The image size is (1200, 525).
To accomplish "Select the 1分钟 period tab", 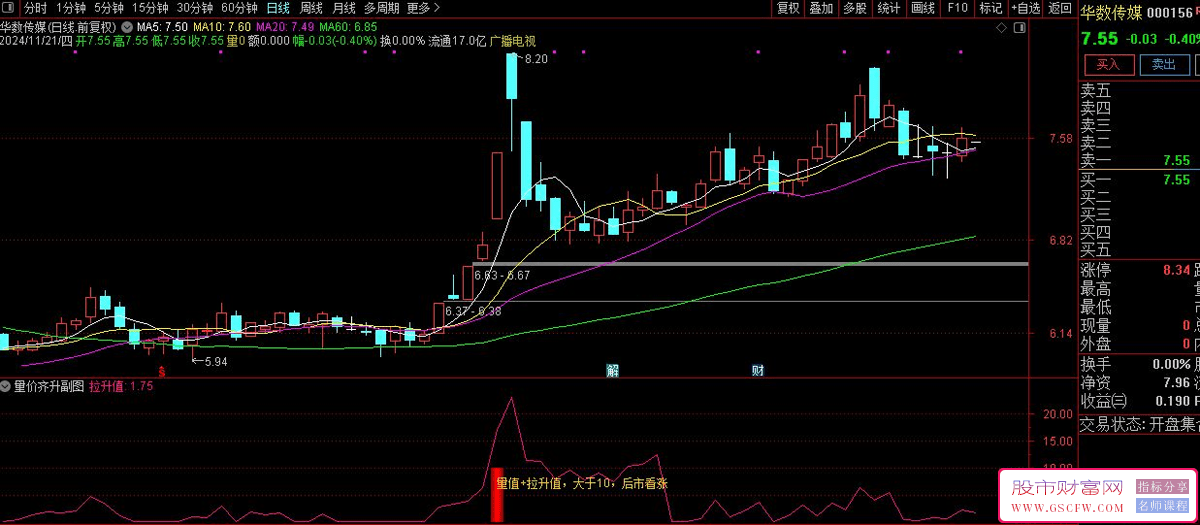I will point(71,8).
